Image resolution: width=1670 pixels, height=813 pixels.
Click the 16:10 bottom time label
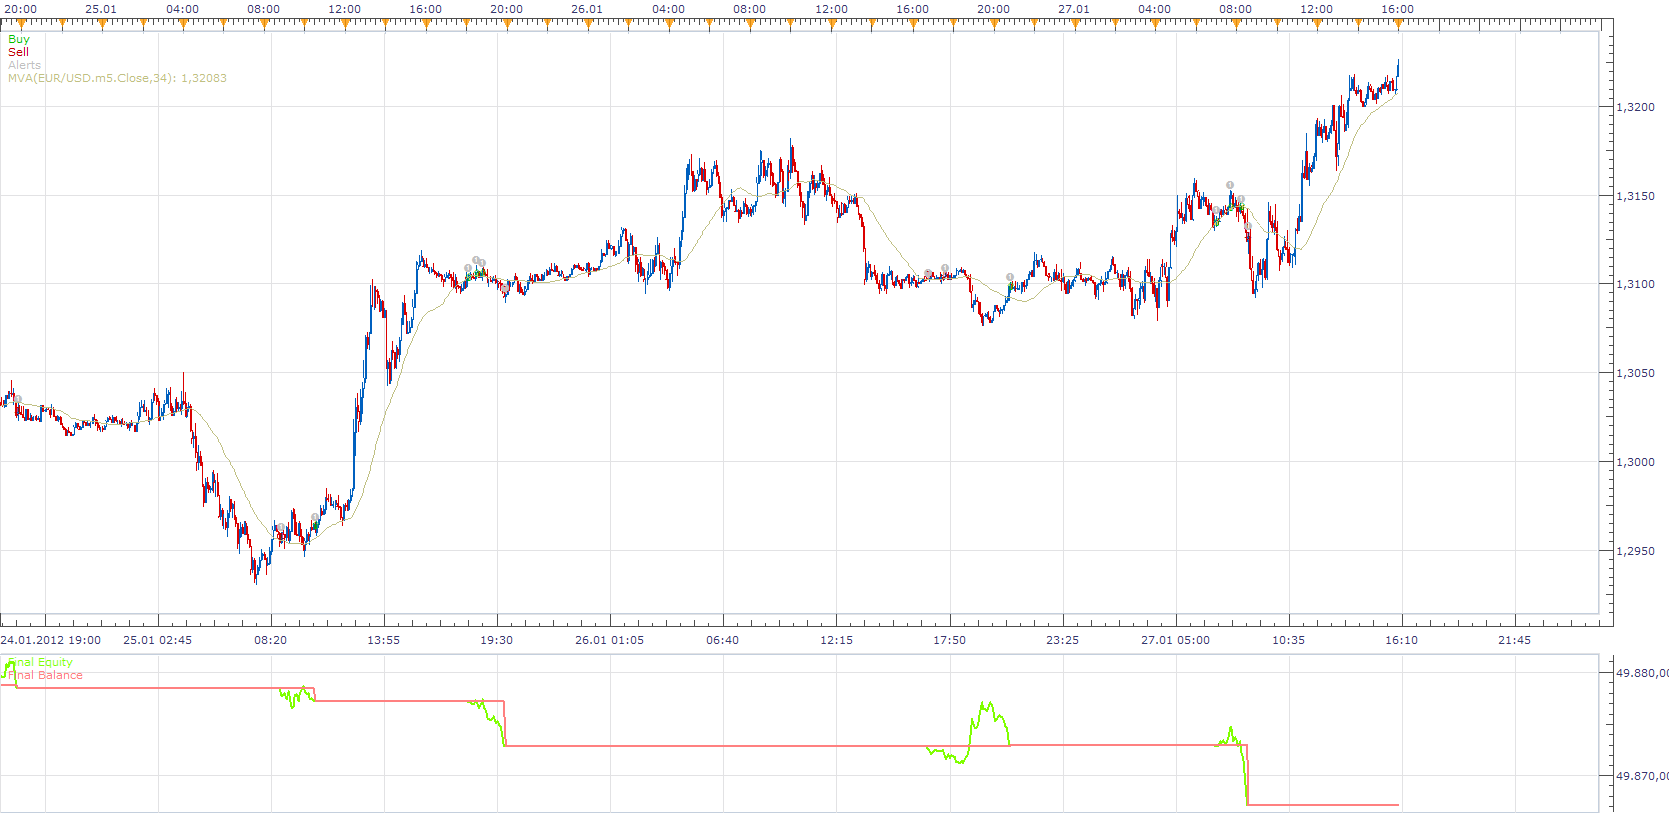tap(1401, 640)
